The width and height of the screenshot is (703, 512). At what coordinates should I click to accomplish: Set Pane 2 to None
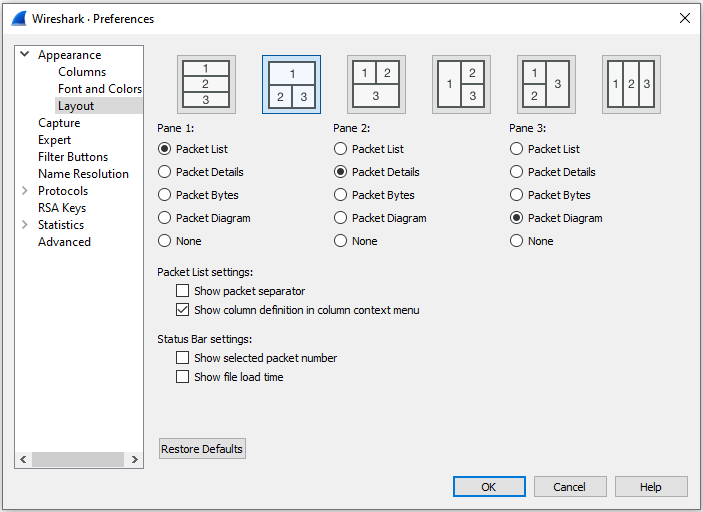tap(356, 241)
